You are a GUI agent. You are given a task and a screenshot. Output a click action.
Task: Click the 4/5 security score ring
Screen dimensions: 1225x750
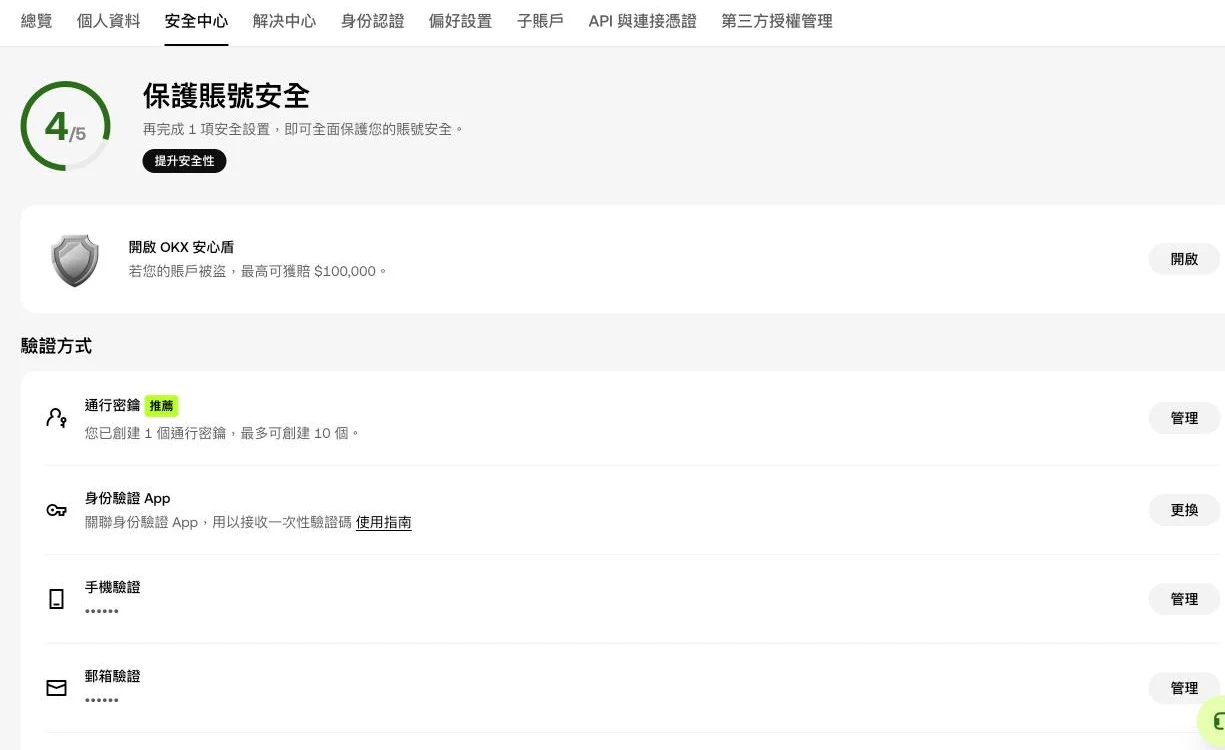pyautogui.click(x=66, y=126)
